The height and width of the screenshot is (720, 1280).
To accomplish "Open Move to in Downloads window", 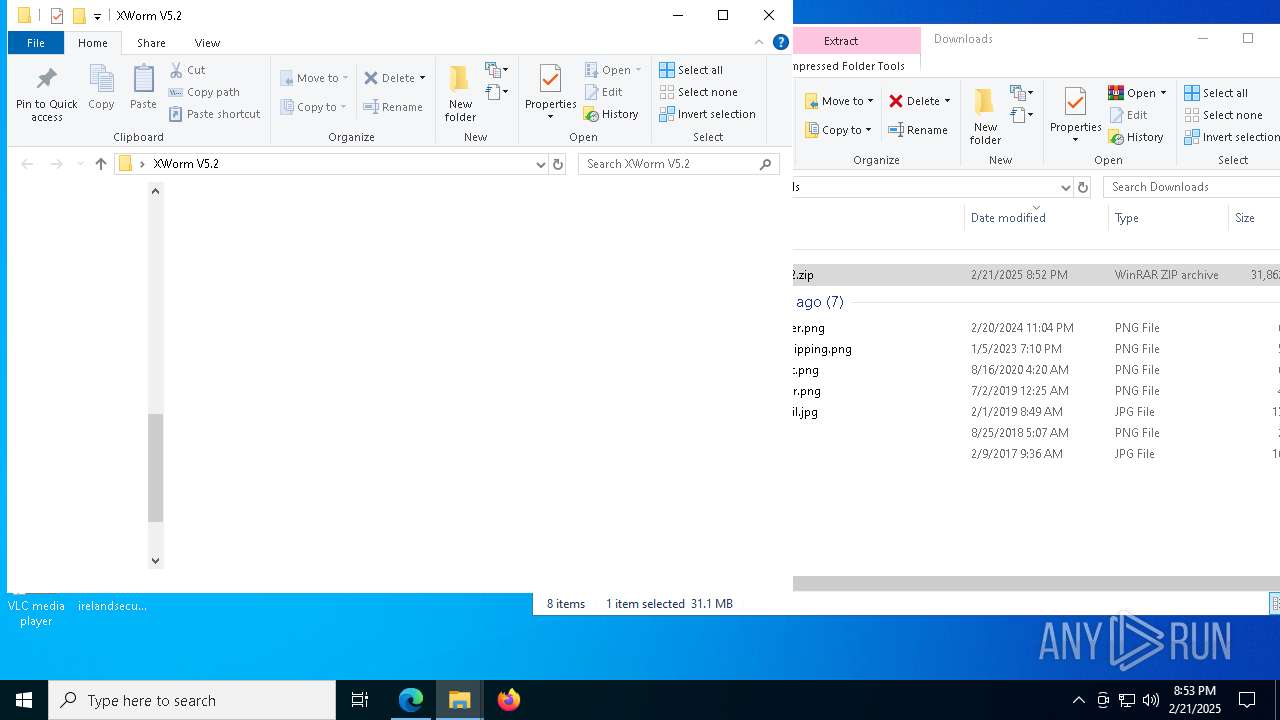I will click(x=839, y=101).
